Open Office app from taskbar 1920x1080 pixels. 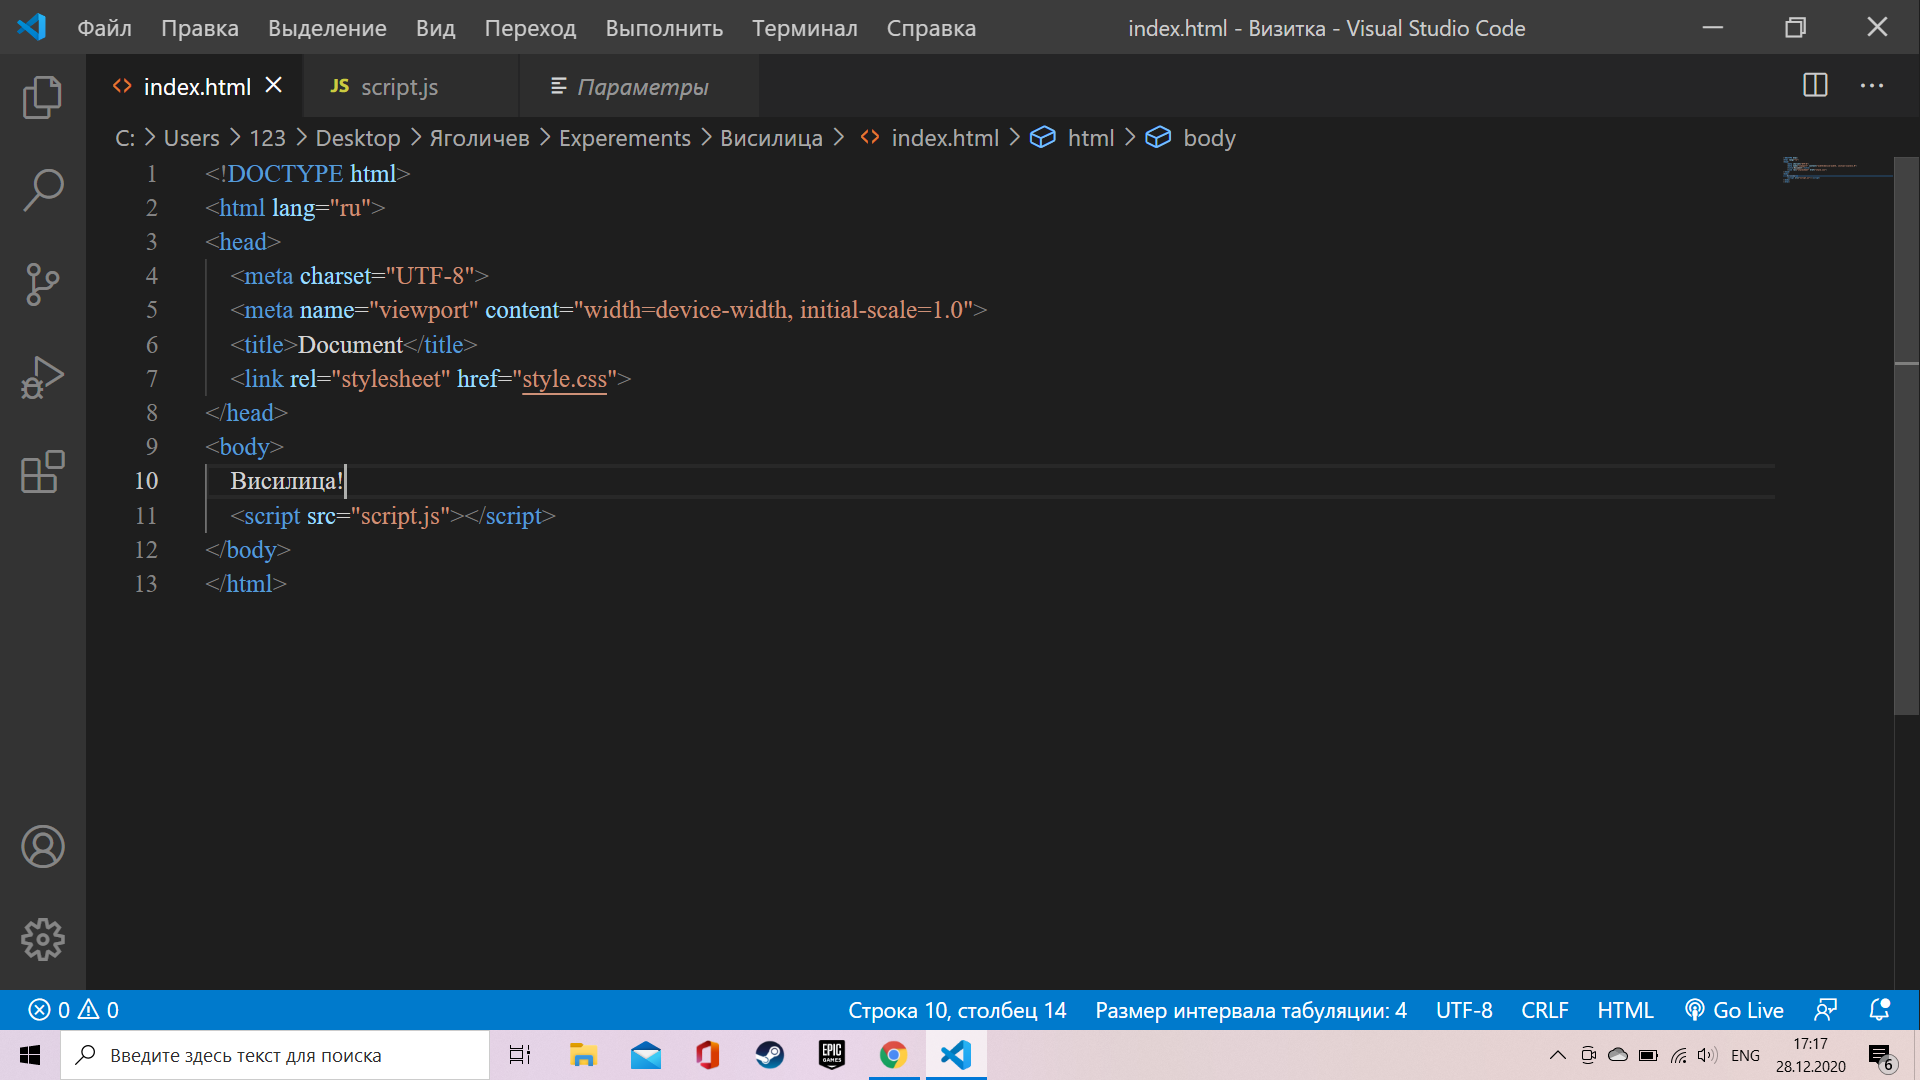click(x=707, y=1055)
